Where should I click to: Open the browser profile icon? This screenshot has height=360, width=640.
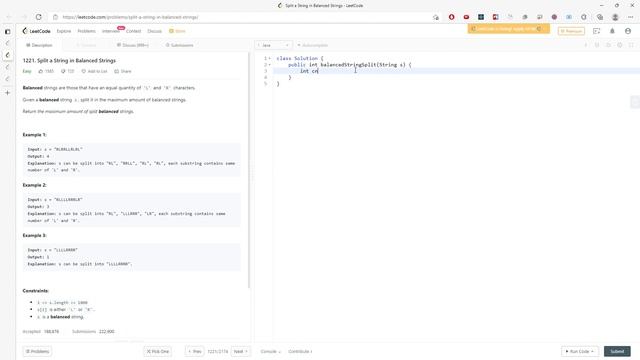click(x=615, y=17)
